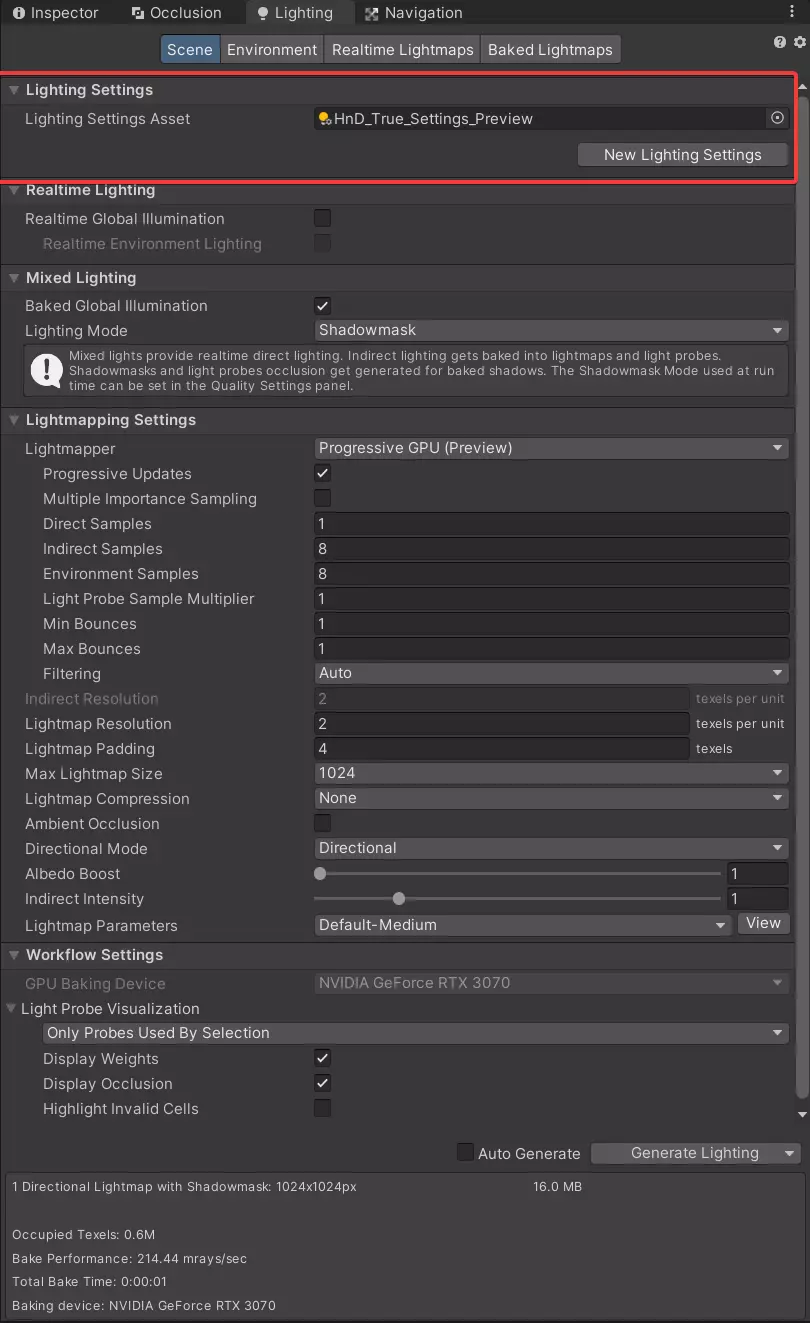
Task: Click the Inspector tab info icon
Action: 18,13
